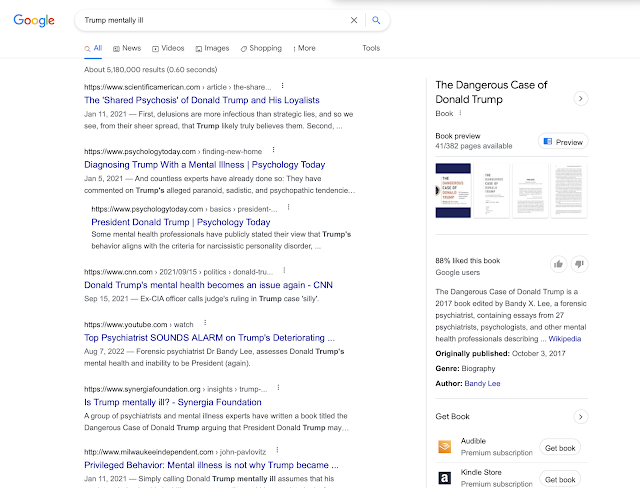Open 'Top Psychiatrist SOUNDS ALARM' video link

(209, 337)
